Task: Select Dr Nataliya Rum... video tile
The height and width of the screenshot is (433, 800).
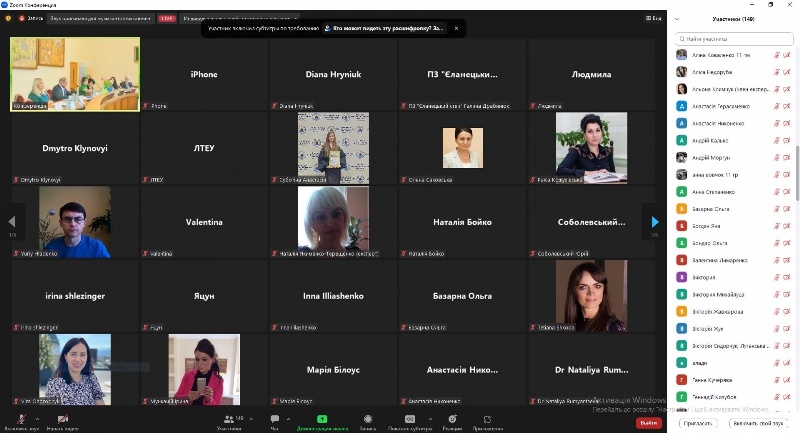Action: pos(591,370)
